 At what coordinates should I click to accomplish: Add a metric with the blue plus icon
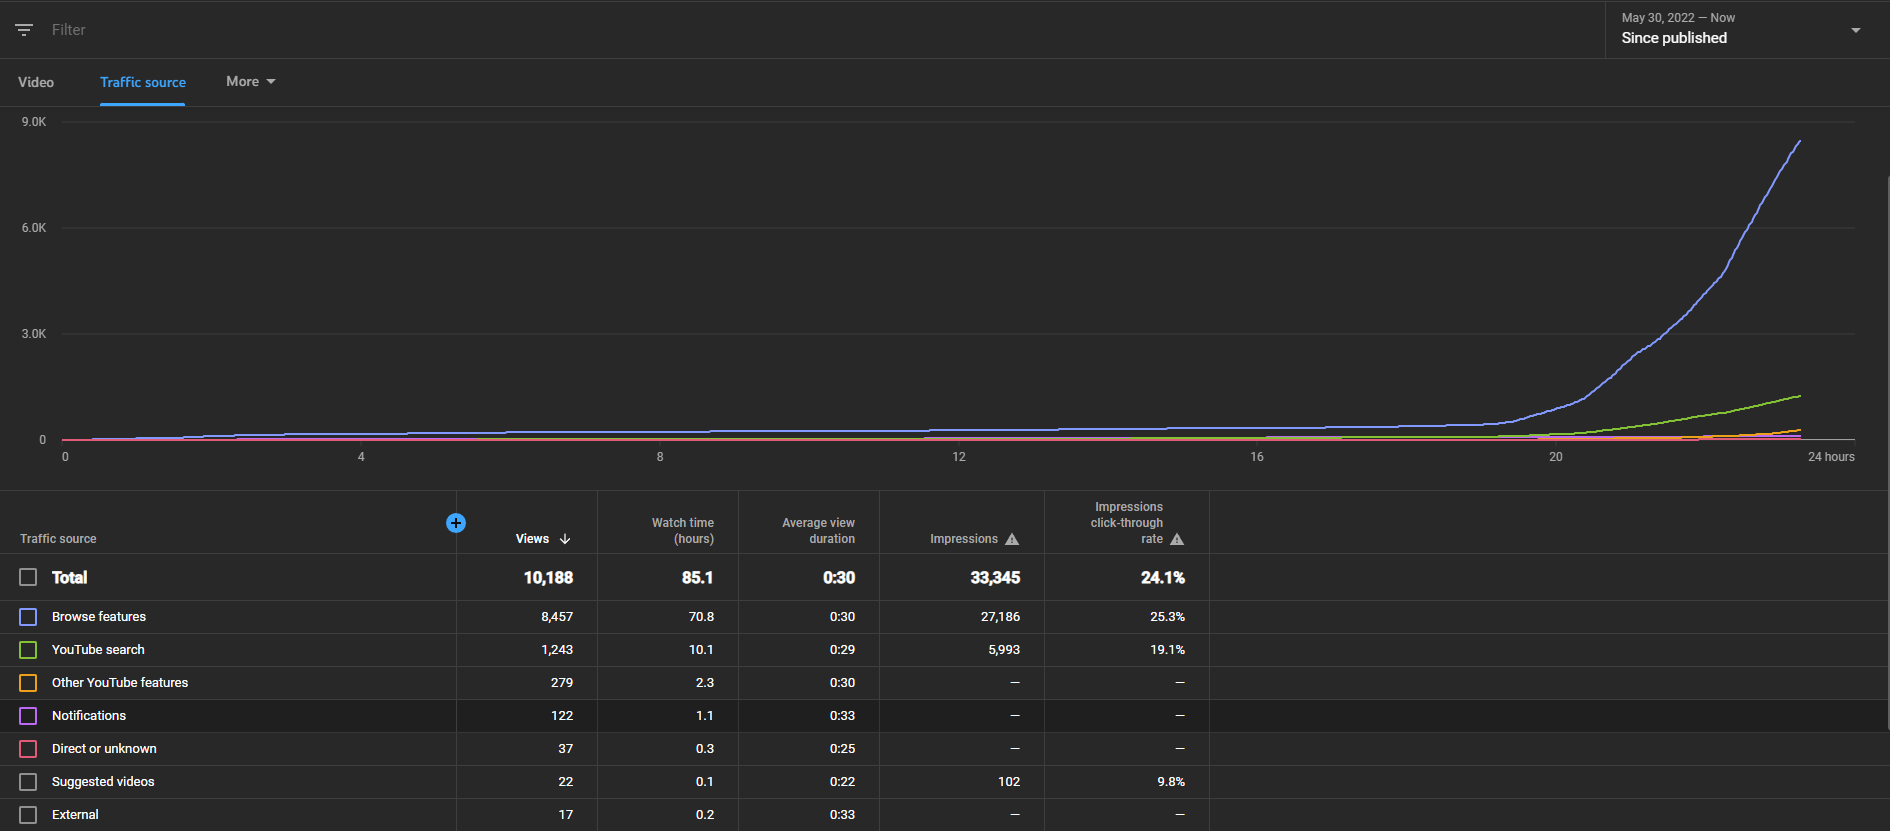pyautogui.click(x=456, y=523)
